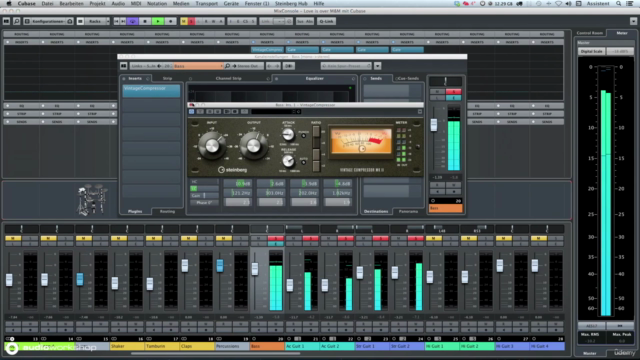Click the Sus Abs button
Screen dimensions: 640x360
click(x=304, y=21)
